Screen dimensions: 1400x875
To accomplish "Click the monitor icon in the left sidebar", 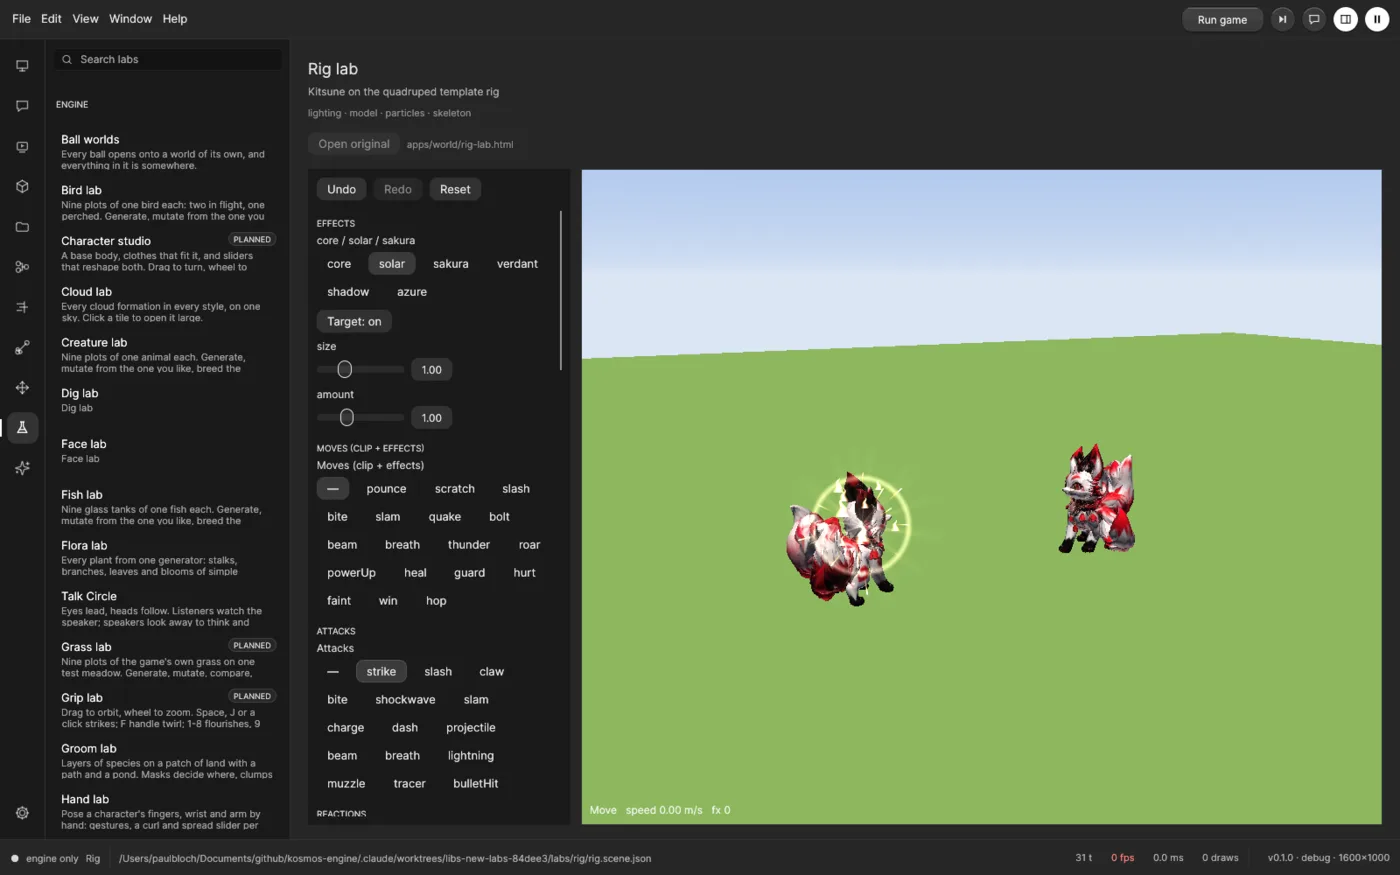I will tap(22, 66).
